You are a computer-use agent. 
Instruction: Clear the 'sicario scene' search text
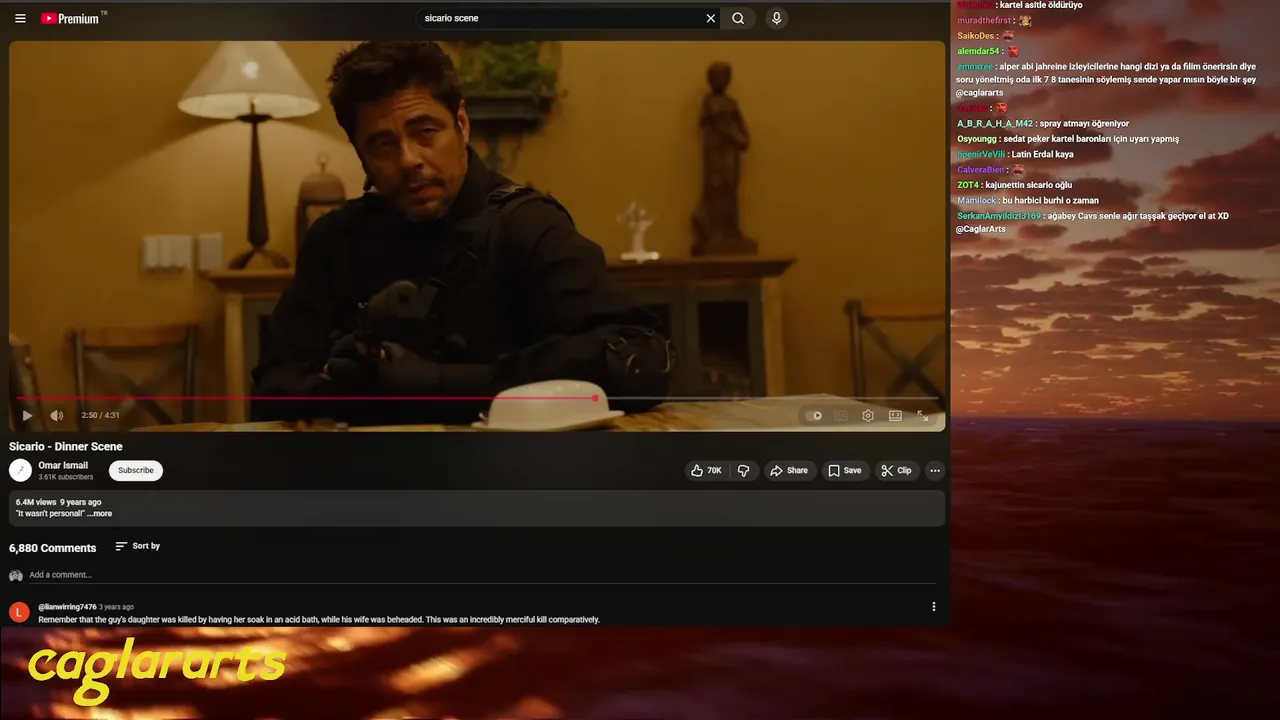tap(711, 18)
